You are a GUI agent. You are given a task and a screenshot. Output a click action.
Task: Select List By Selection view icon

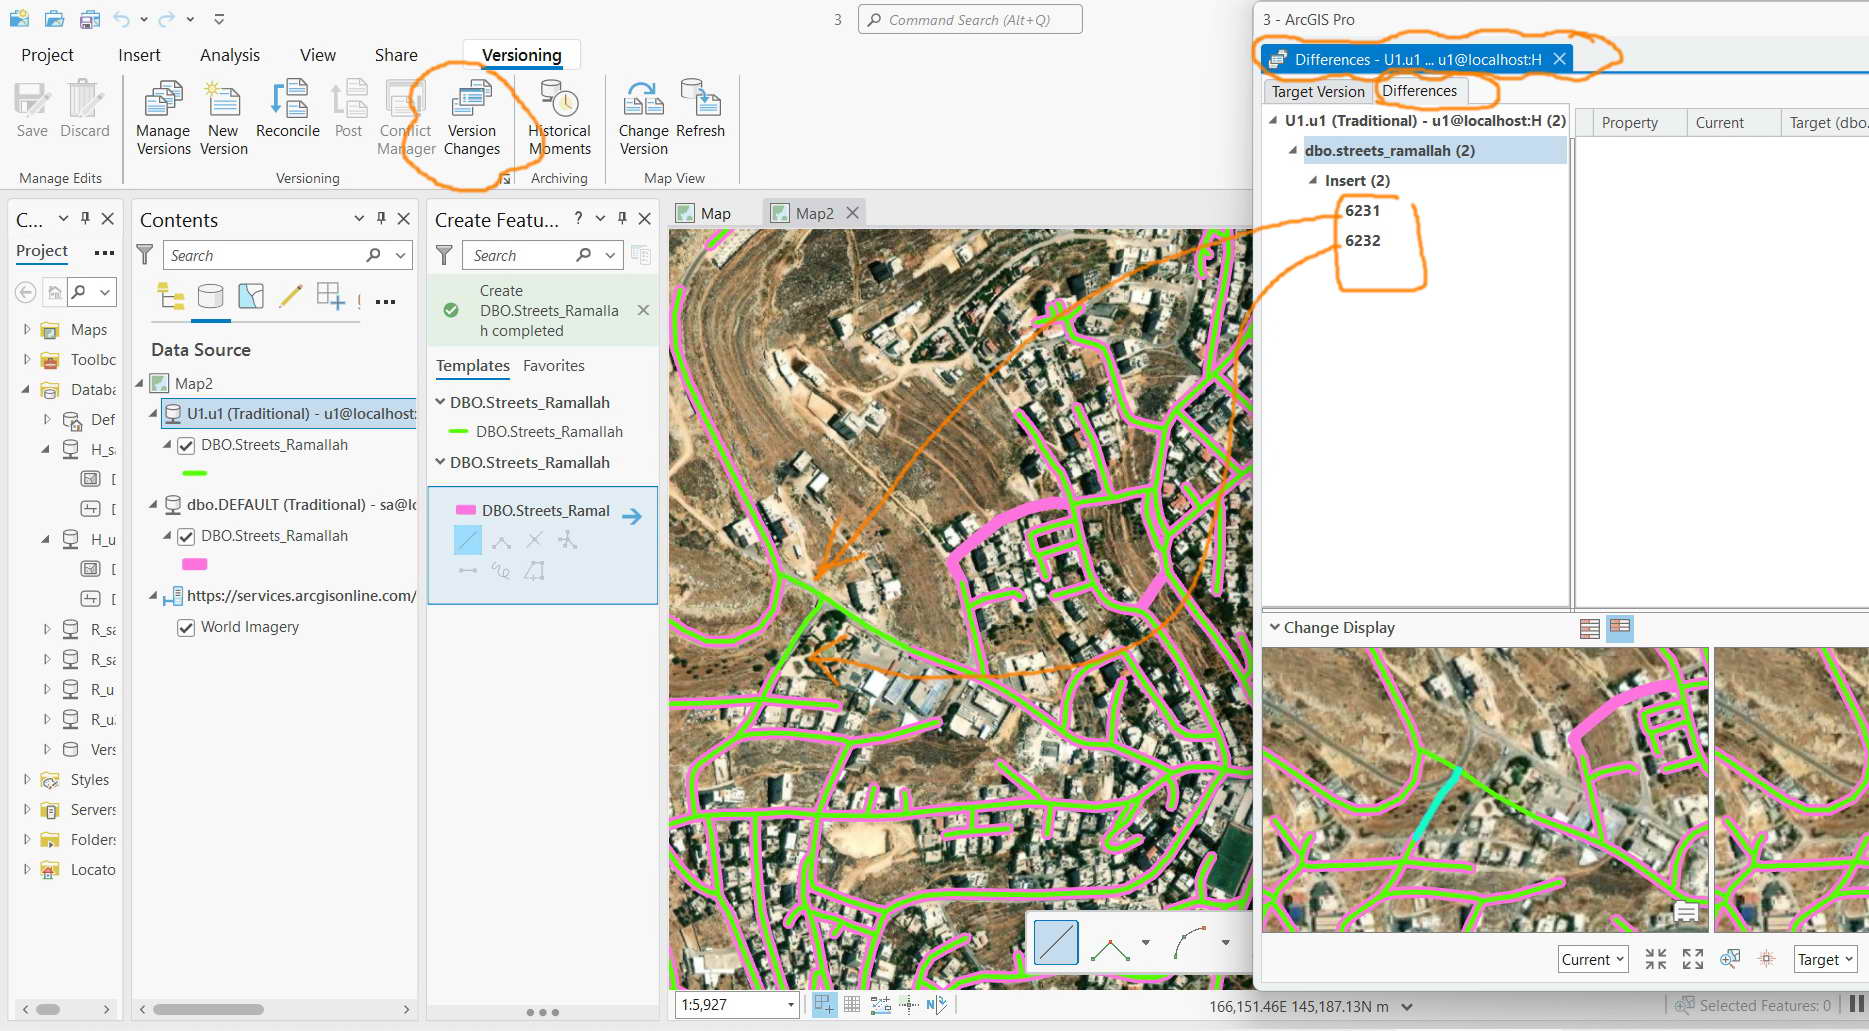click(x=251, y=296)
